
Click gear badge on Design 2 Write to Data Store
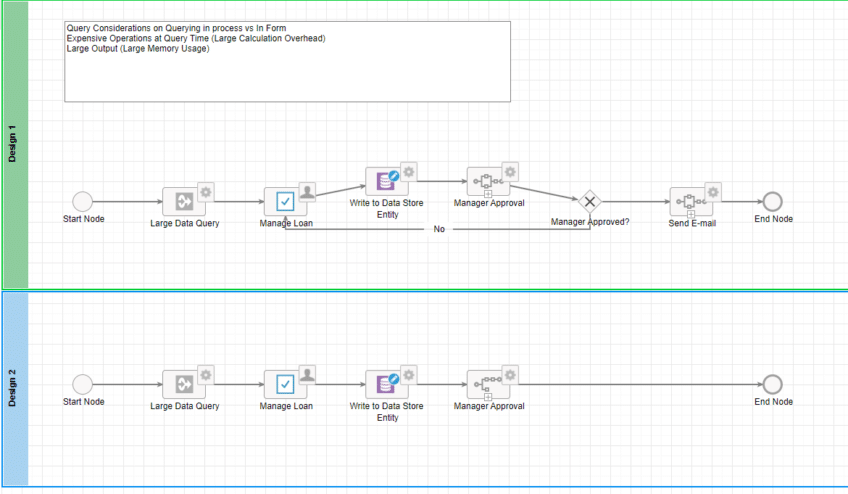coord(409,375)
